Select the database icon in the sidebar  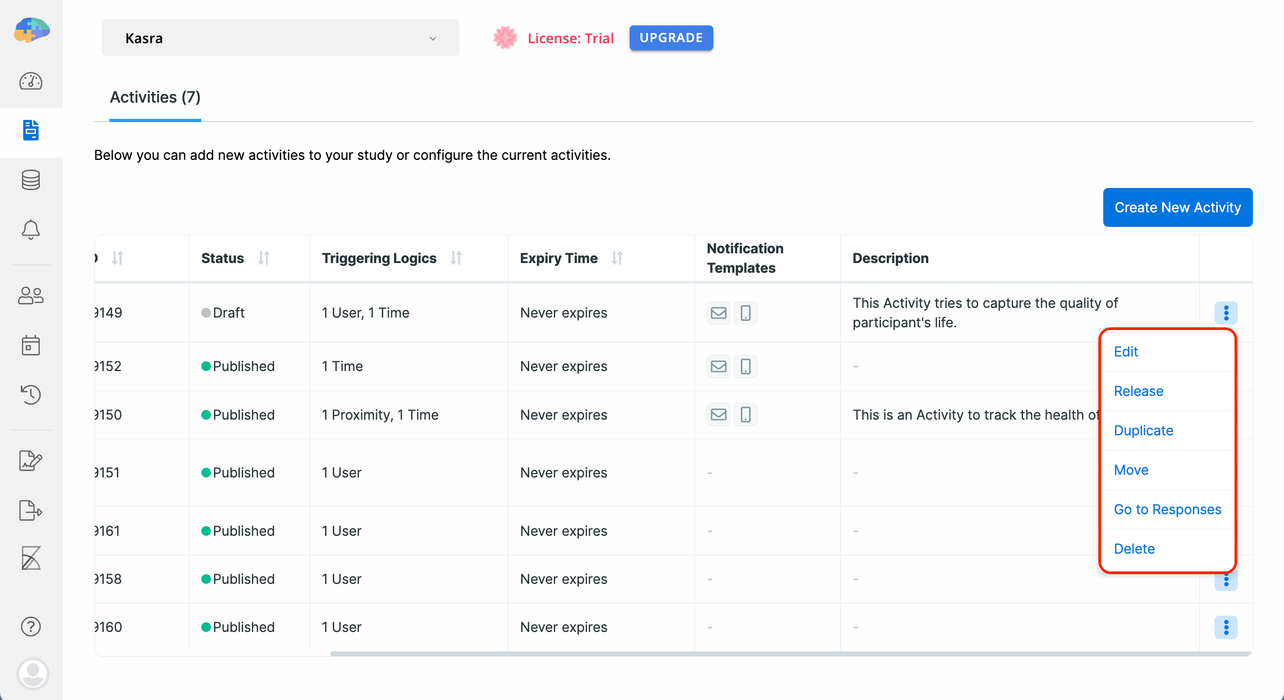31,179
